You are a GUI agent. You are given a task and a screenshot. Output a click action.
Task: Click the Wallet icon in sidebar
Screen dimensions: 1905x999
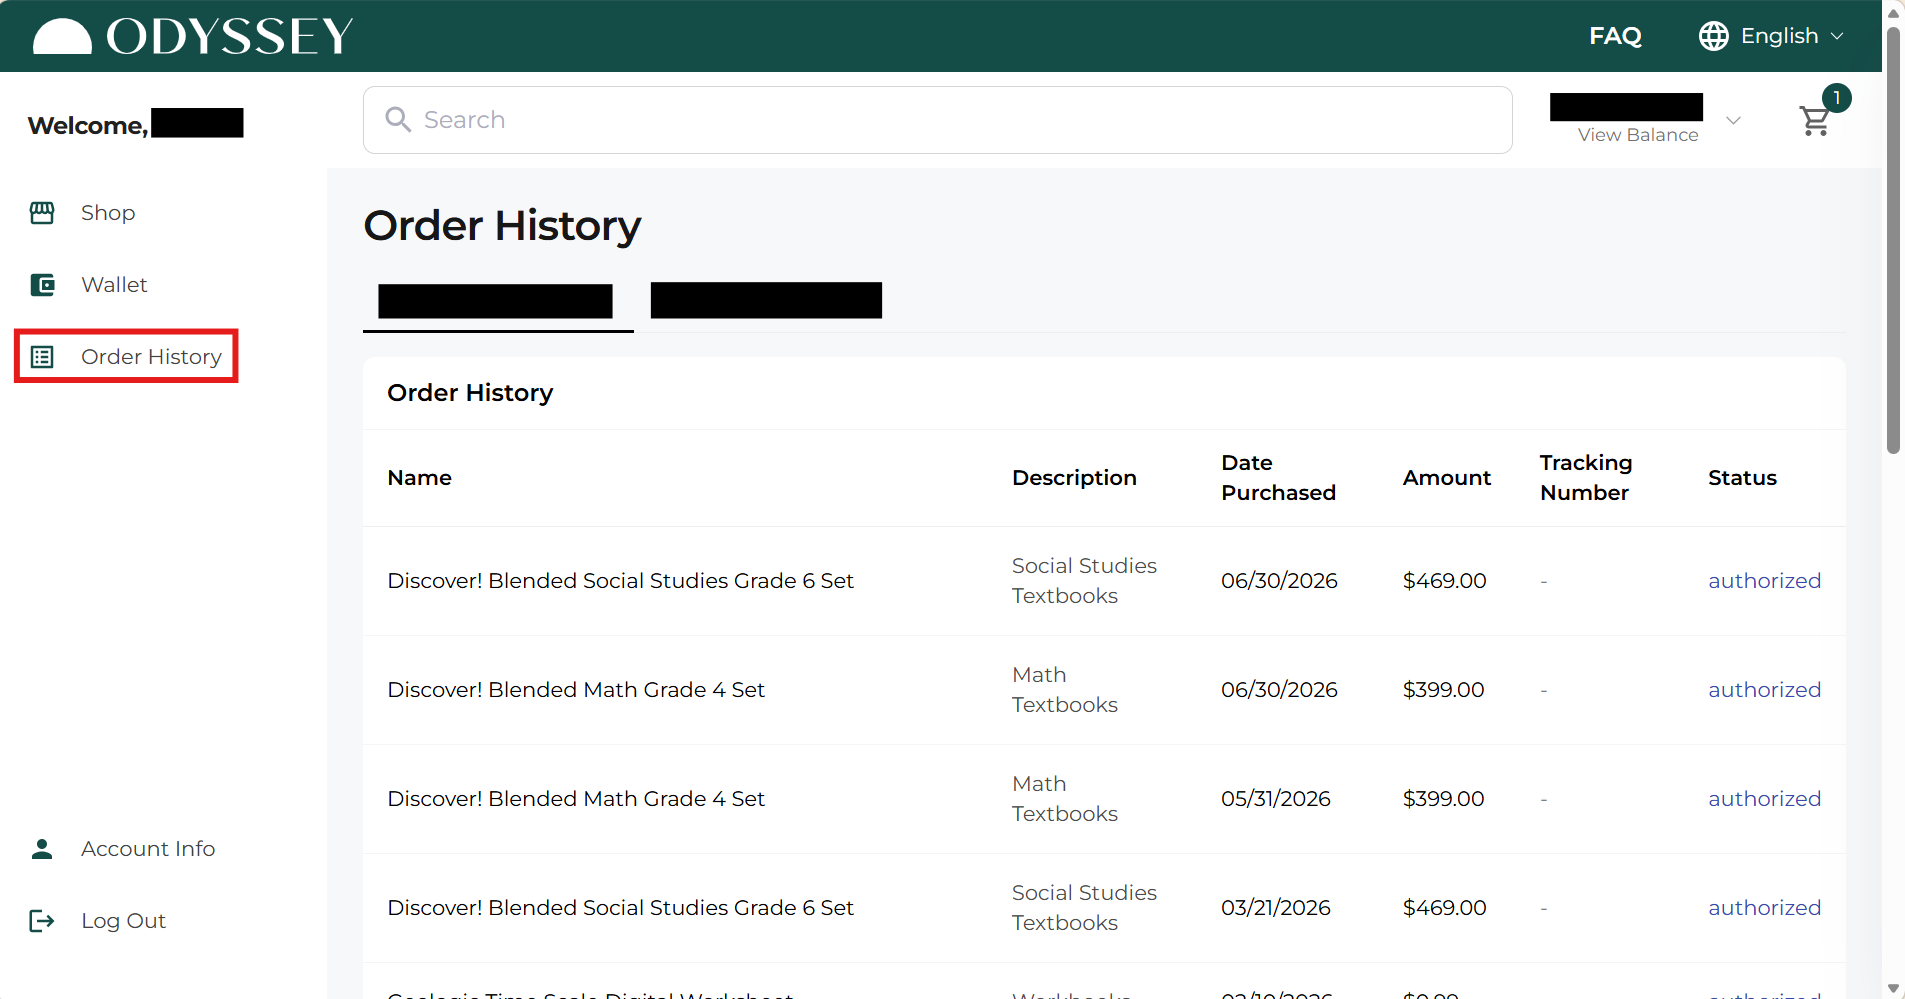pos(42,285)
